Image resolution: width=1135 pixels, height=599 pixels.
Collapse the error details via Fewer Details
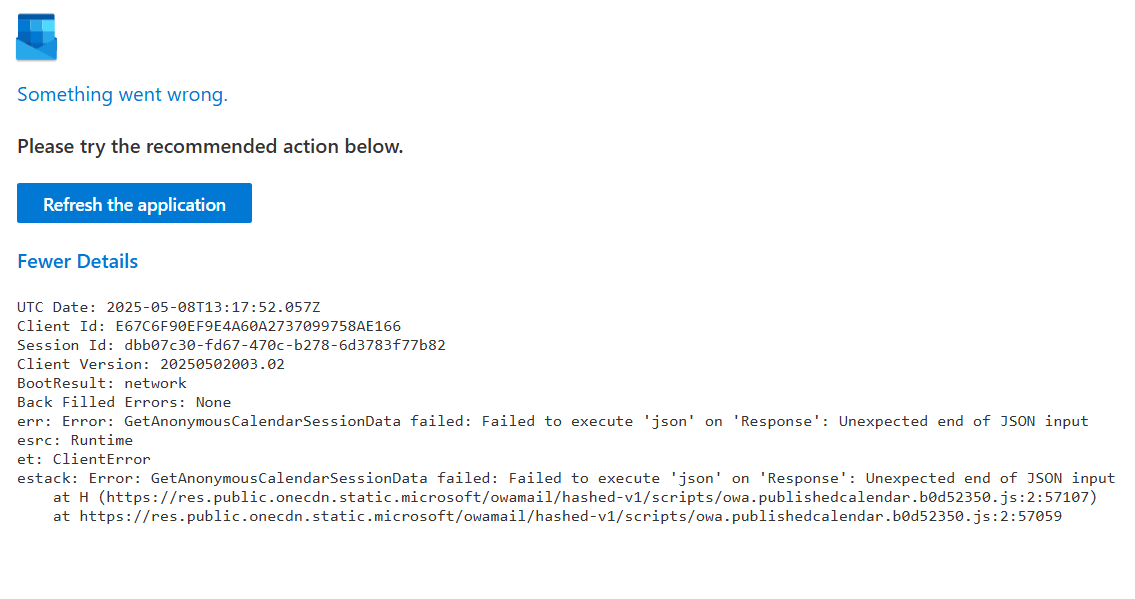point(77,261)
